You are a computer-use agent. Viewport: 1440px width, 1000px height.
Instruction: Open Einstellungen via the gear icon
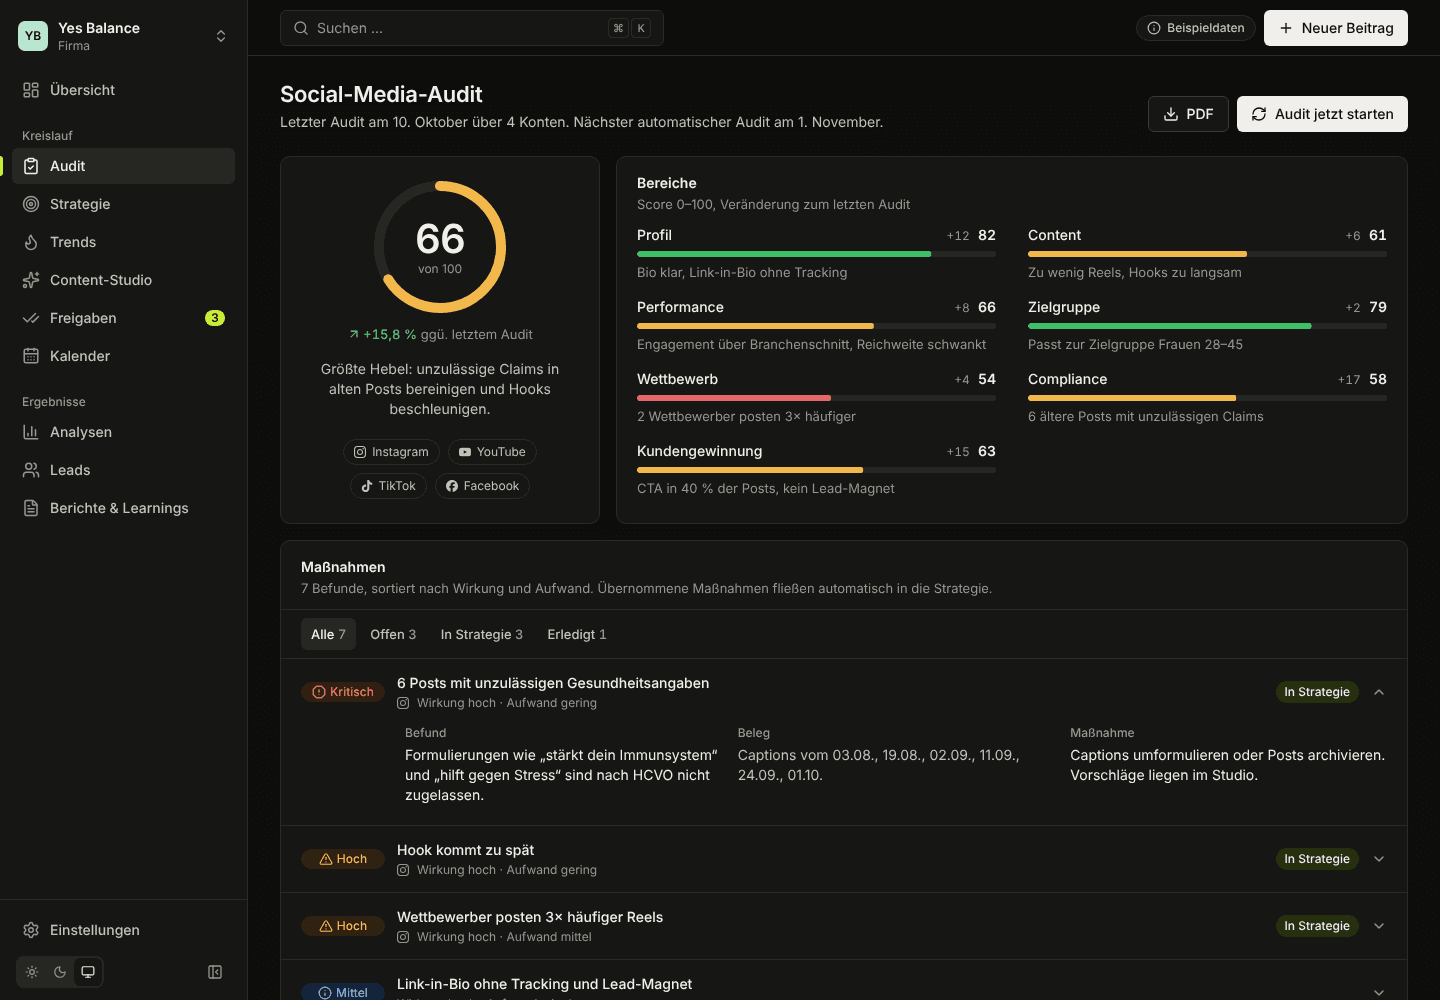coord(31,930)
